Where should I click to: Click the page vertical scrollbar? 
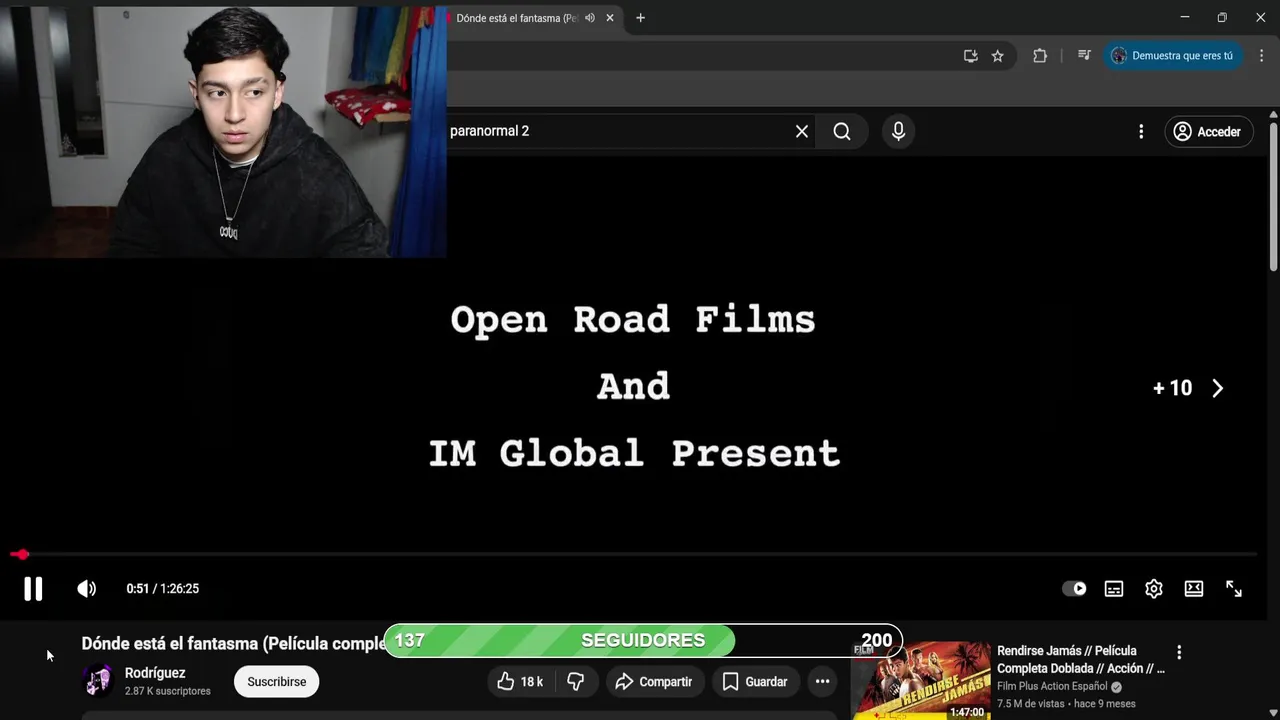tap(1273, 196)
